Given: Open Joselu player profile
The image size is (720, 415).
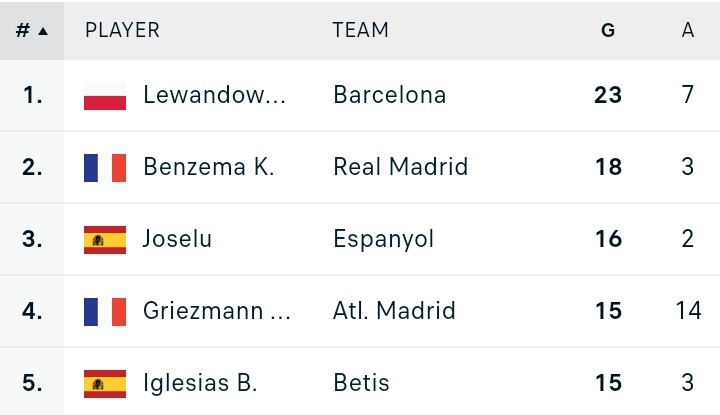Looking at the screenshot, I should click(177, 239).
